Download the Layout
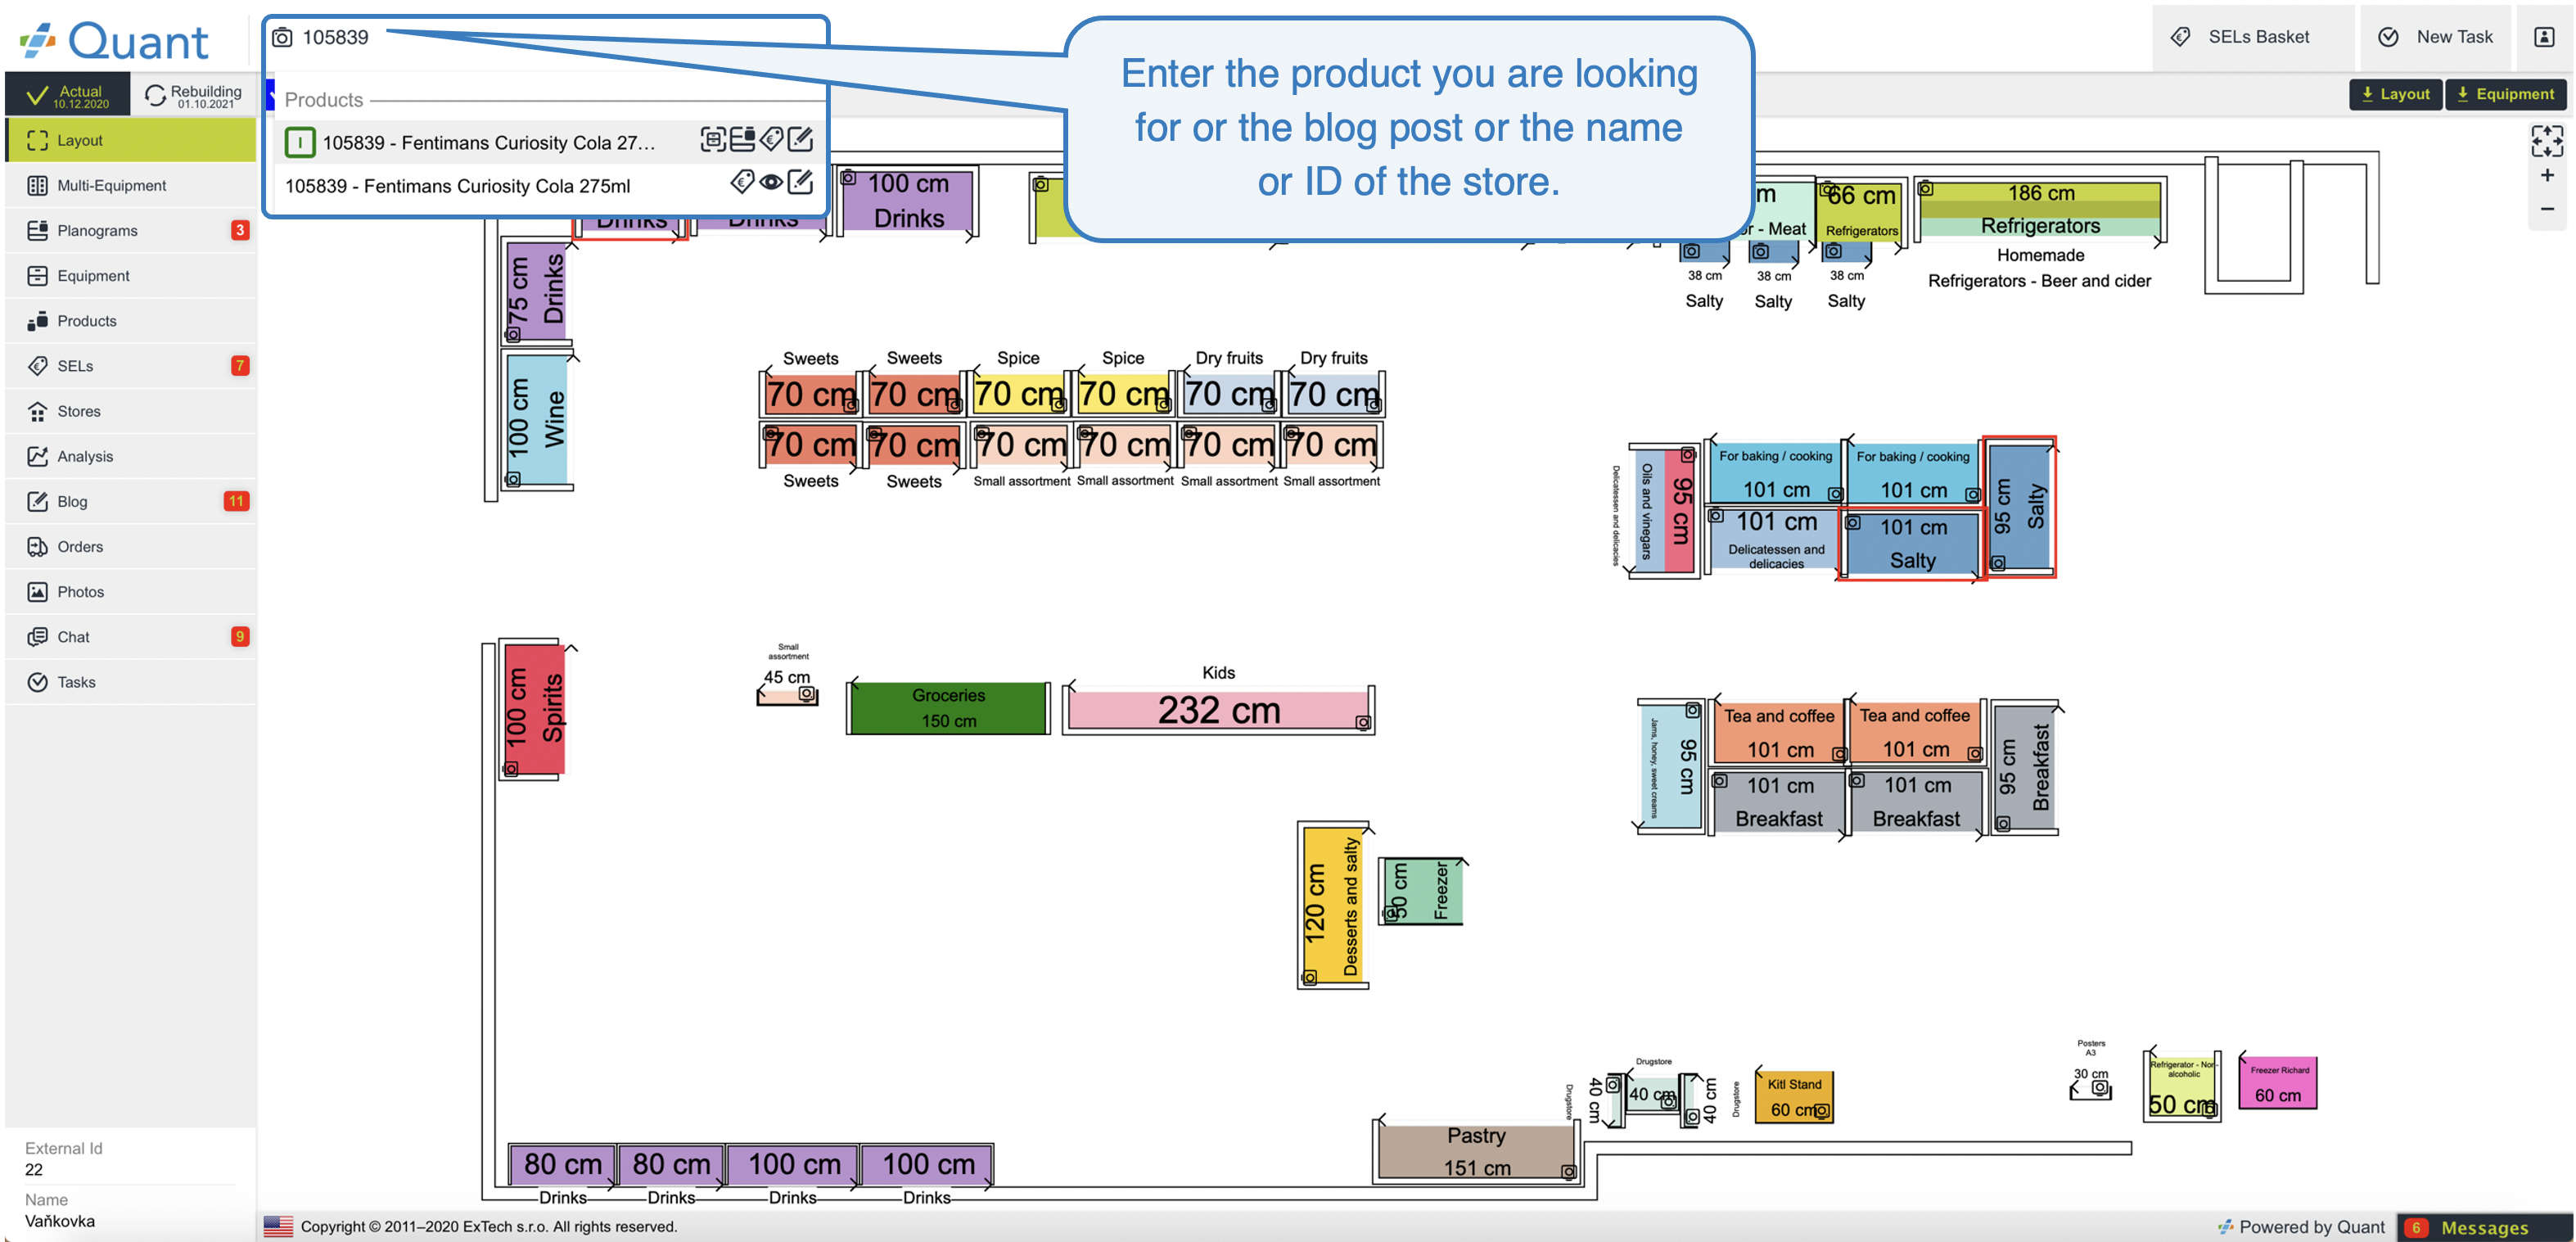The height and width of the screenshot is (1242, 2576). [x=2395, y=94]
